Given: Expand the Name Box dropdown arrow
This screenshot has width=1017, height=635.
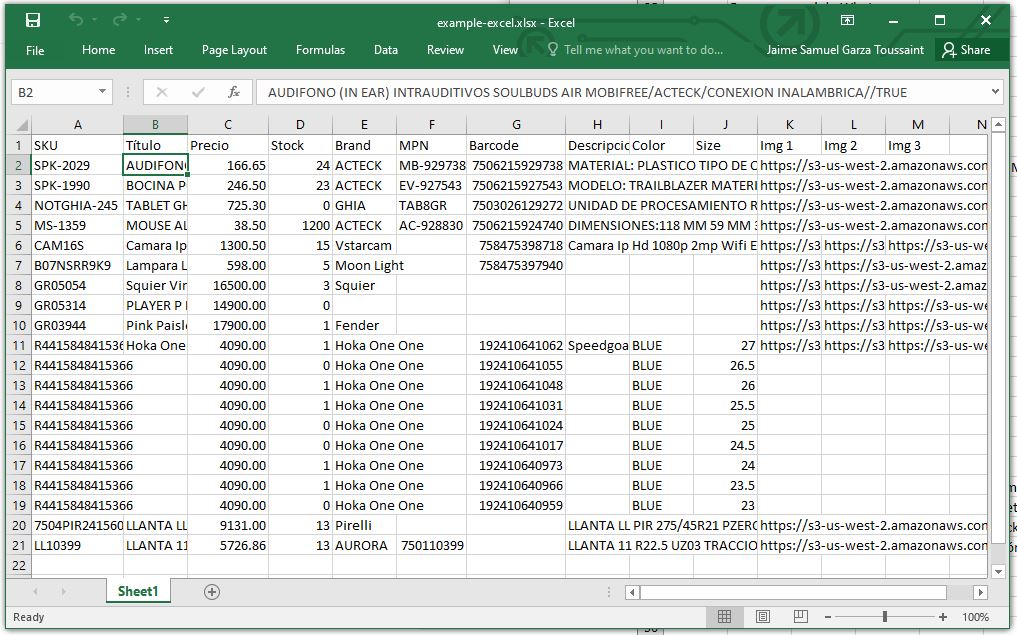Looking at the screenshot, I should click(x=102, y=91).
